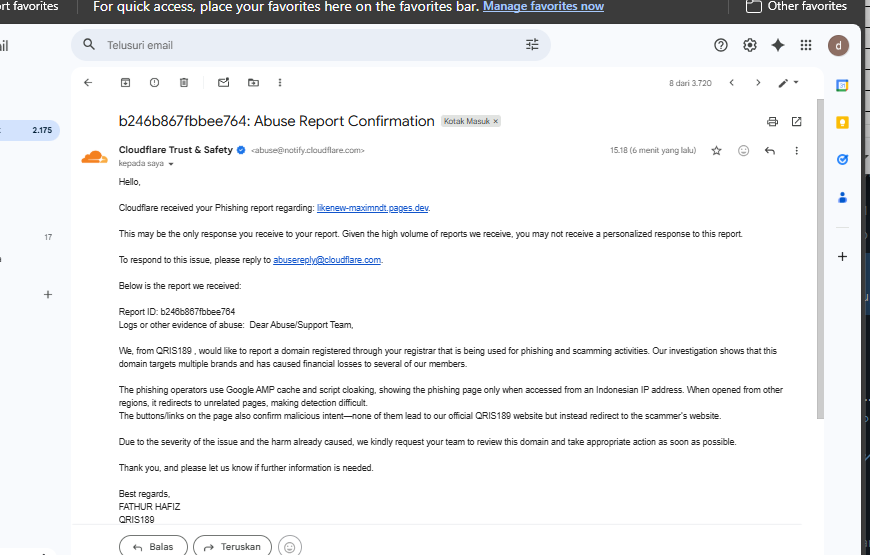Open Gmail support help icon
870x555 pixels.
coord(721,45)
